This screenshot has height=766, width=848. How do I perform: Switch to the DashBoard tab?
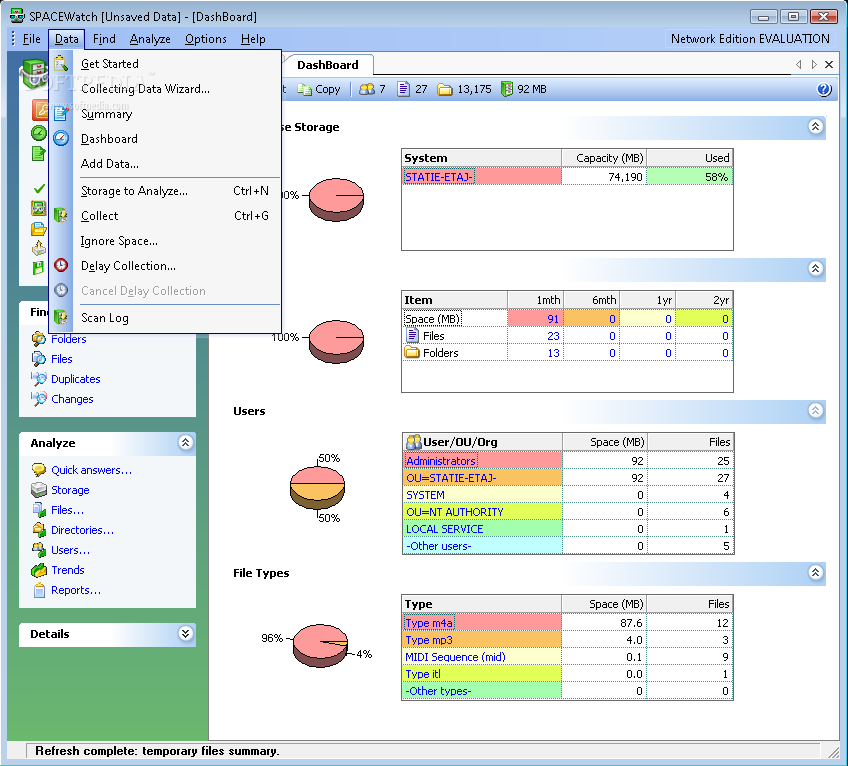[328, 65]
